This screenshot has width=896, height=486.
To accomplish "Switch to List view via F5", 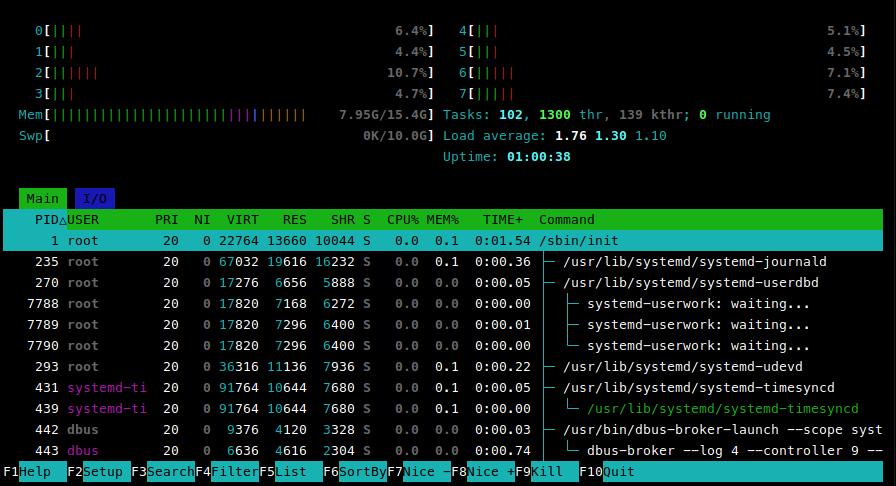I will click(298, 471).
